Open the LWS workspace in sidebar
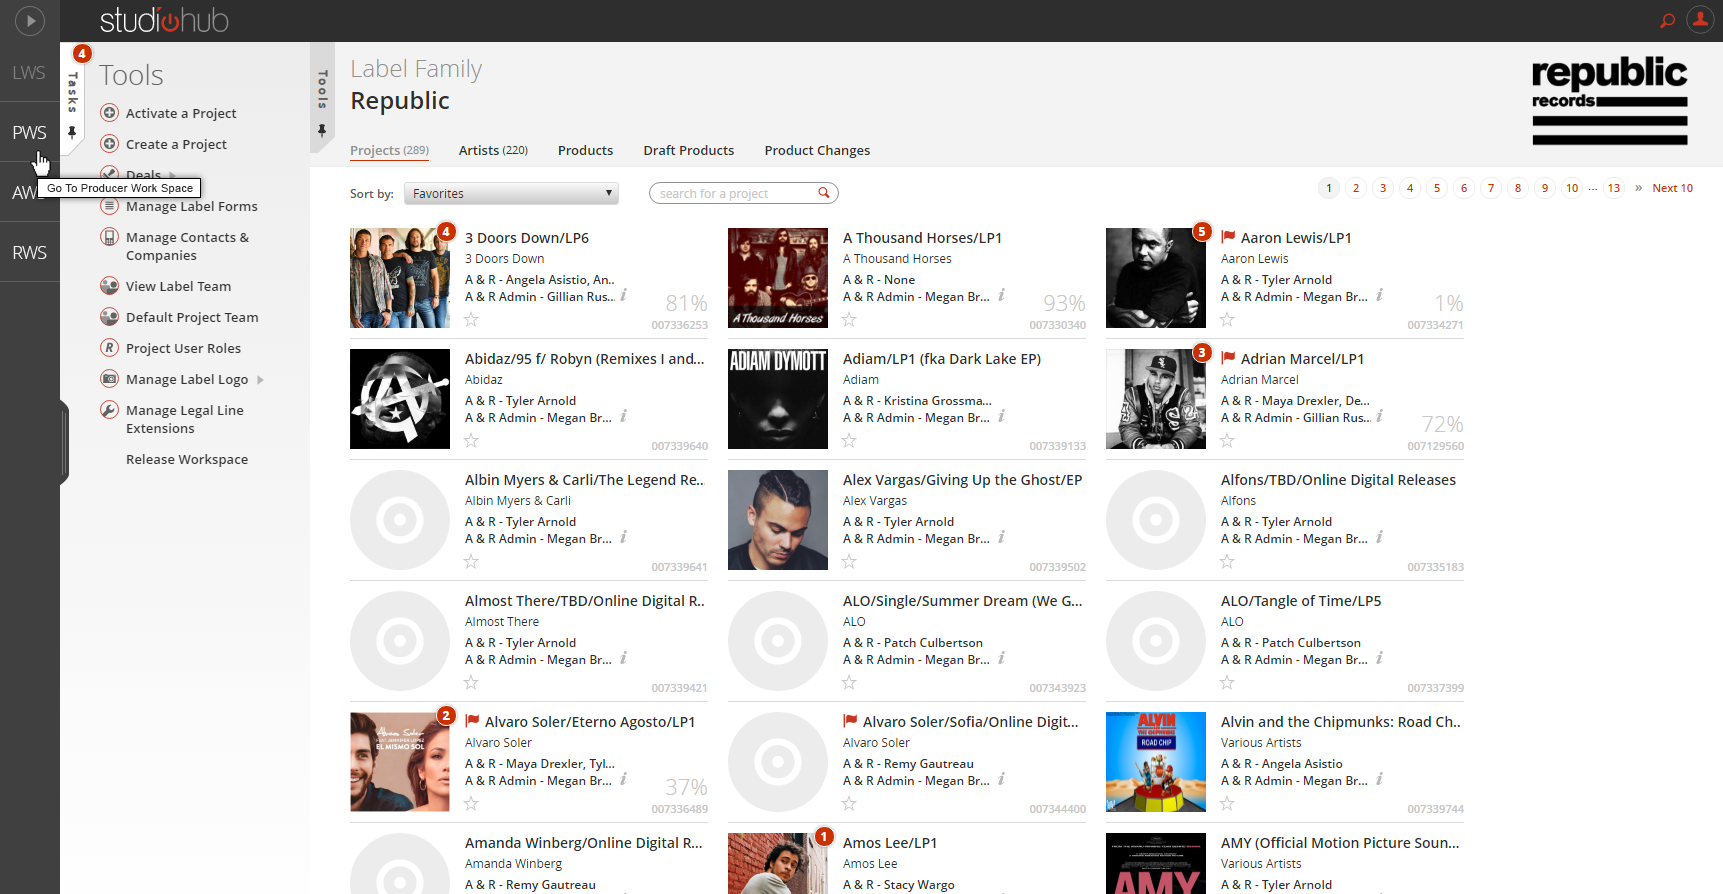The height and width of the screenshot is (894, 1723). click(30, 72)
